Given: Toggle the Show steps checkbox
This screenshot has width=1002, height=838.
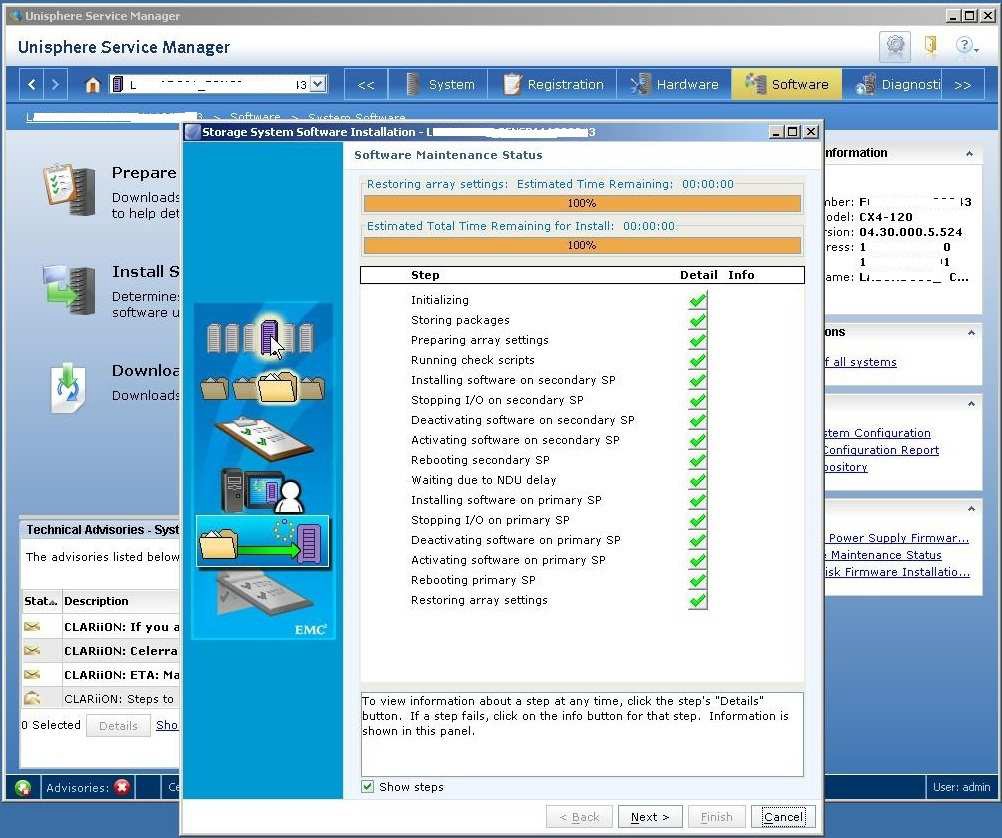Looking at the screenshot, I should (x=367, y=787).
